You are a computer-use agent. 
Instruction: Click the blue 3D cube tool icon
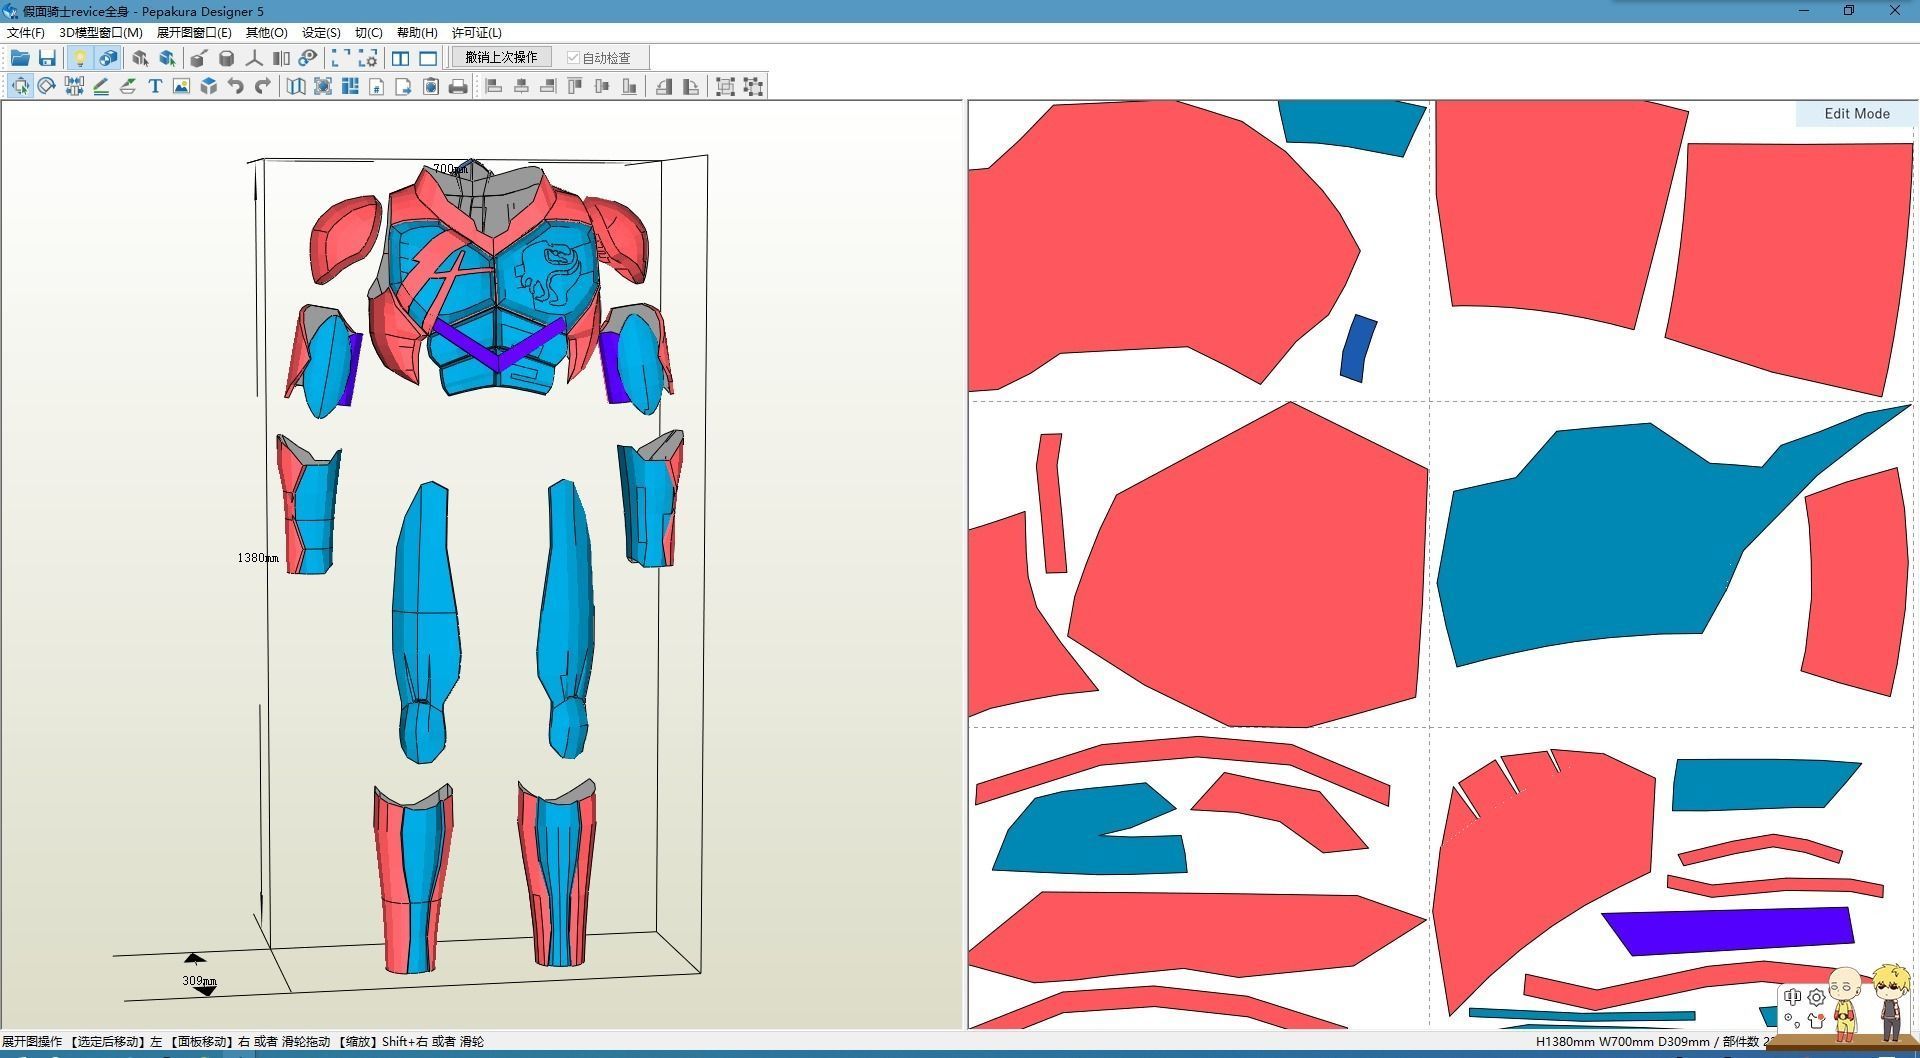coord(208,86)
